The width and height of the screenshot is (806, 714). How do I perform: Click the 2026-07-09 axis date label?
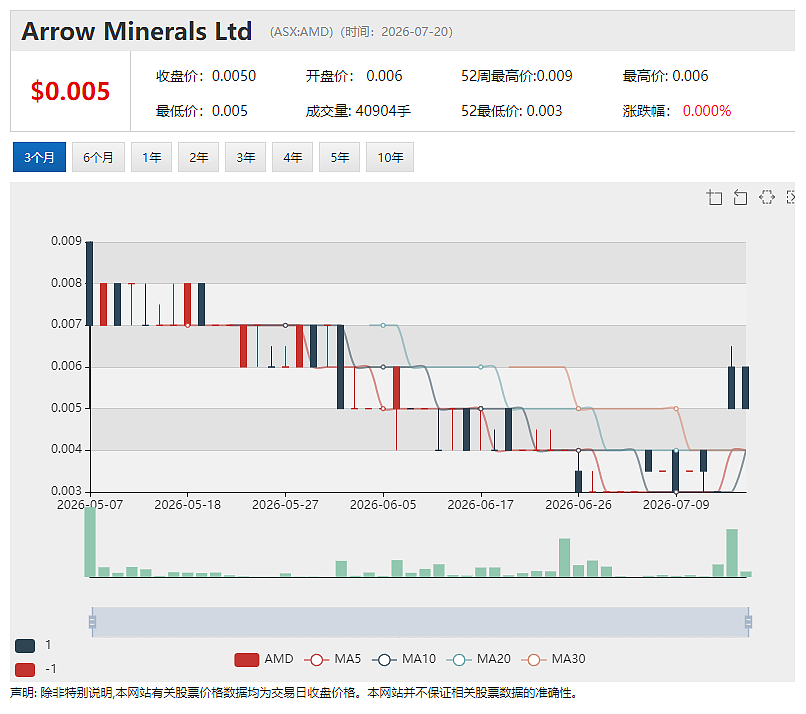click(676, 505)
